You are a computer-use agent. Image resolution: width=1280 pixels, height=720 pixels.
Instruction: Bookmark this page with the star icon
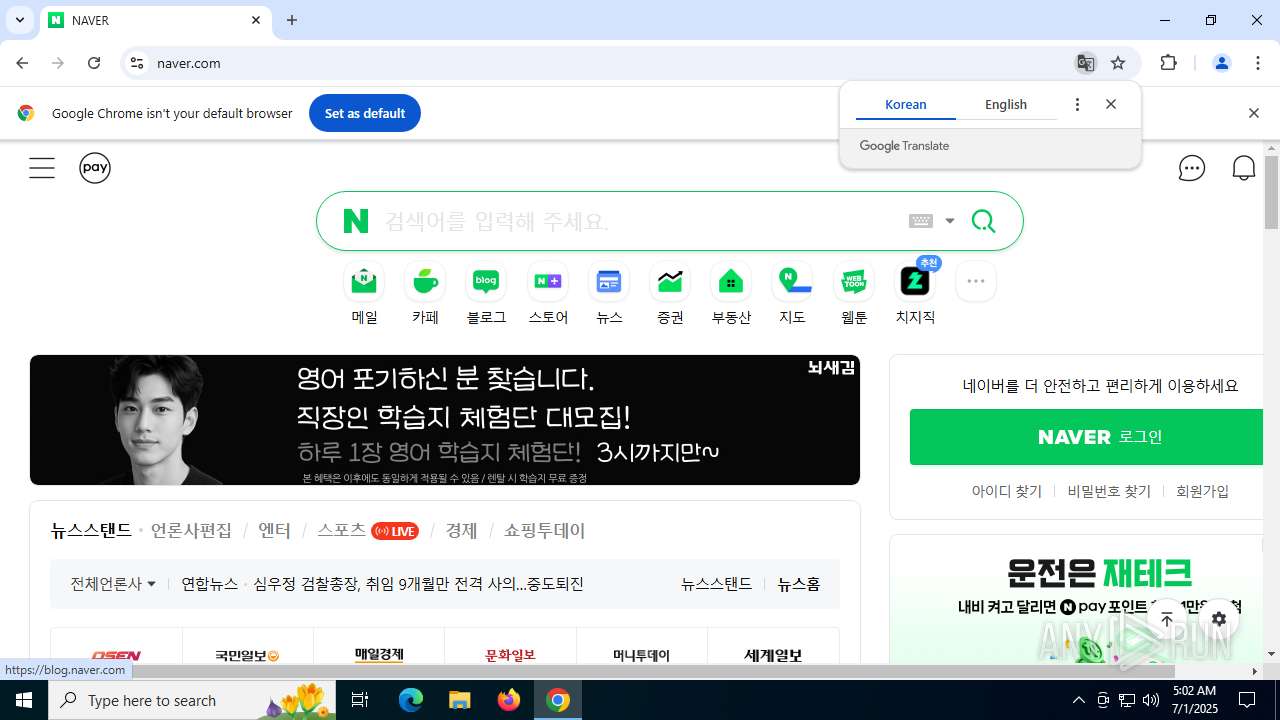tap(1118, 63)
